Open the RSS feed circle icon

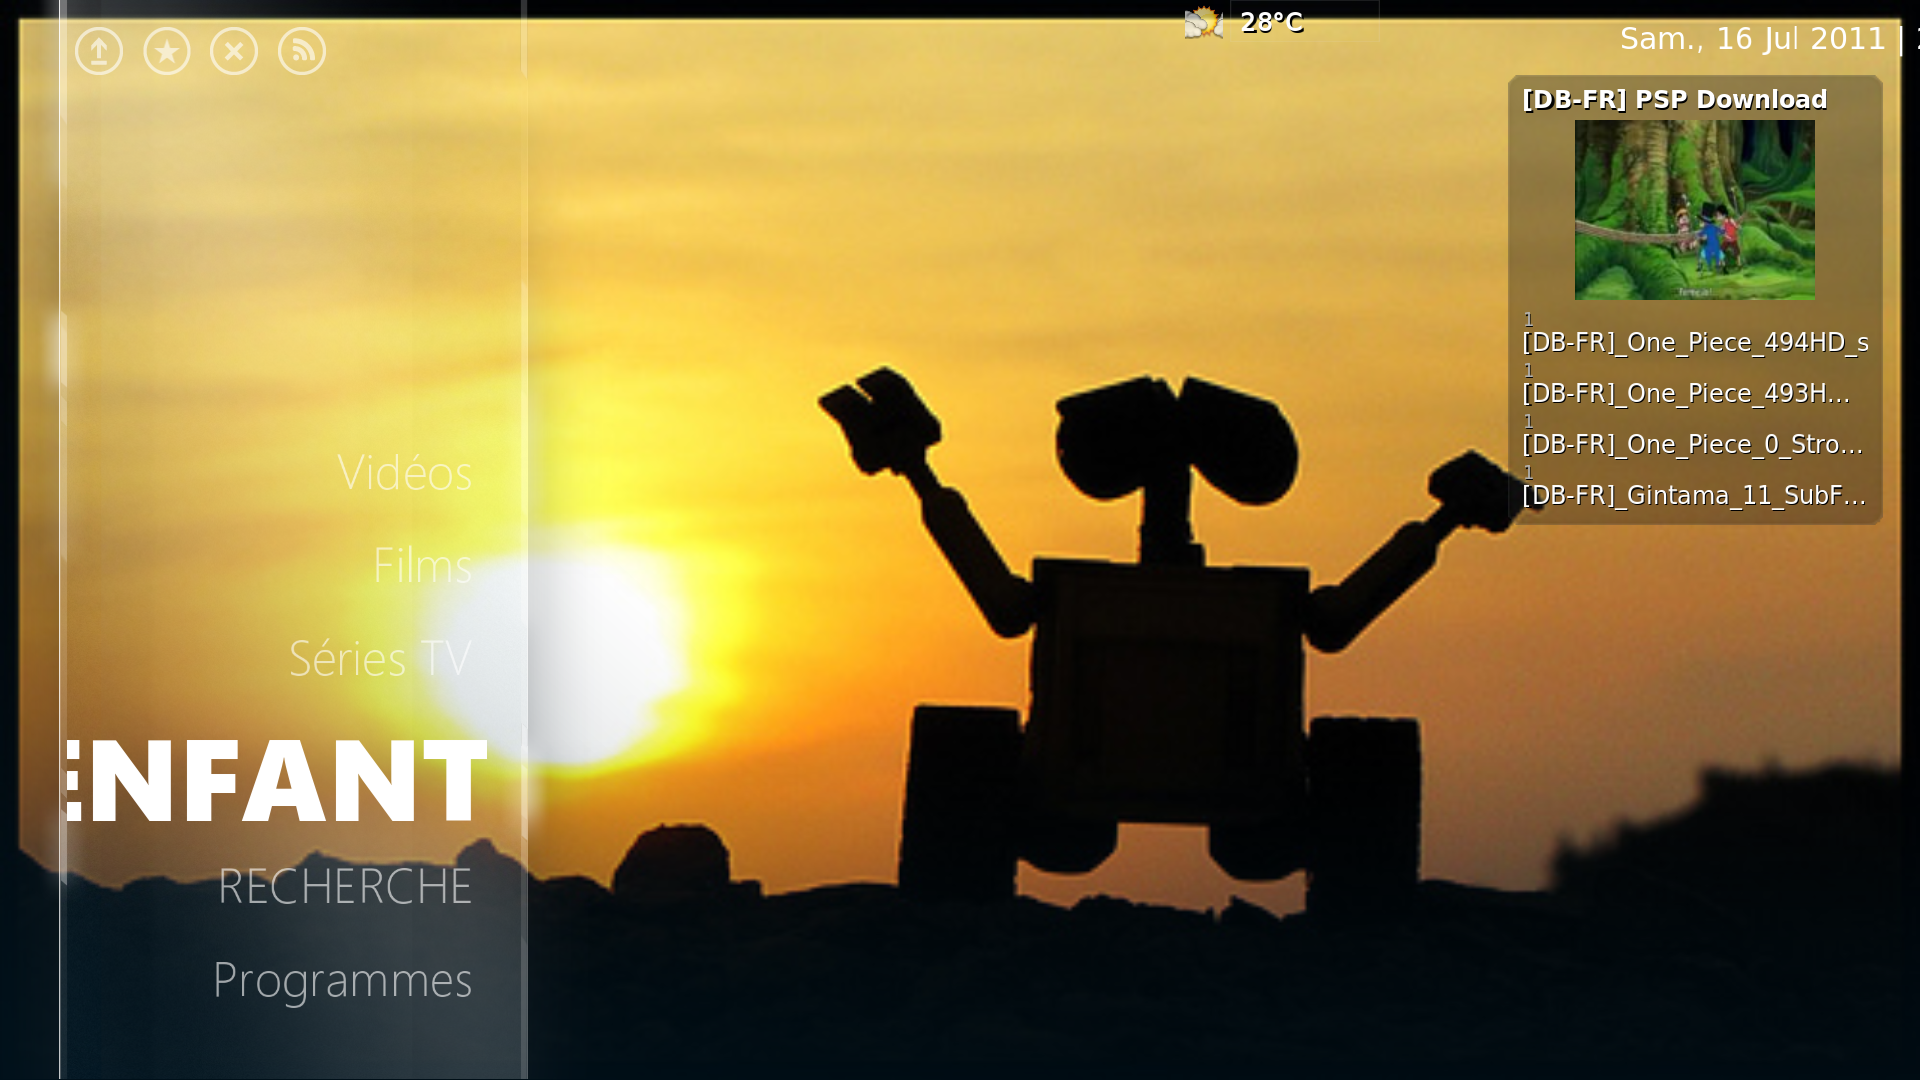[x=302, y=51]
